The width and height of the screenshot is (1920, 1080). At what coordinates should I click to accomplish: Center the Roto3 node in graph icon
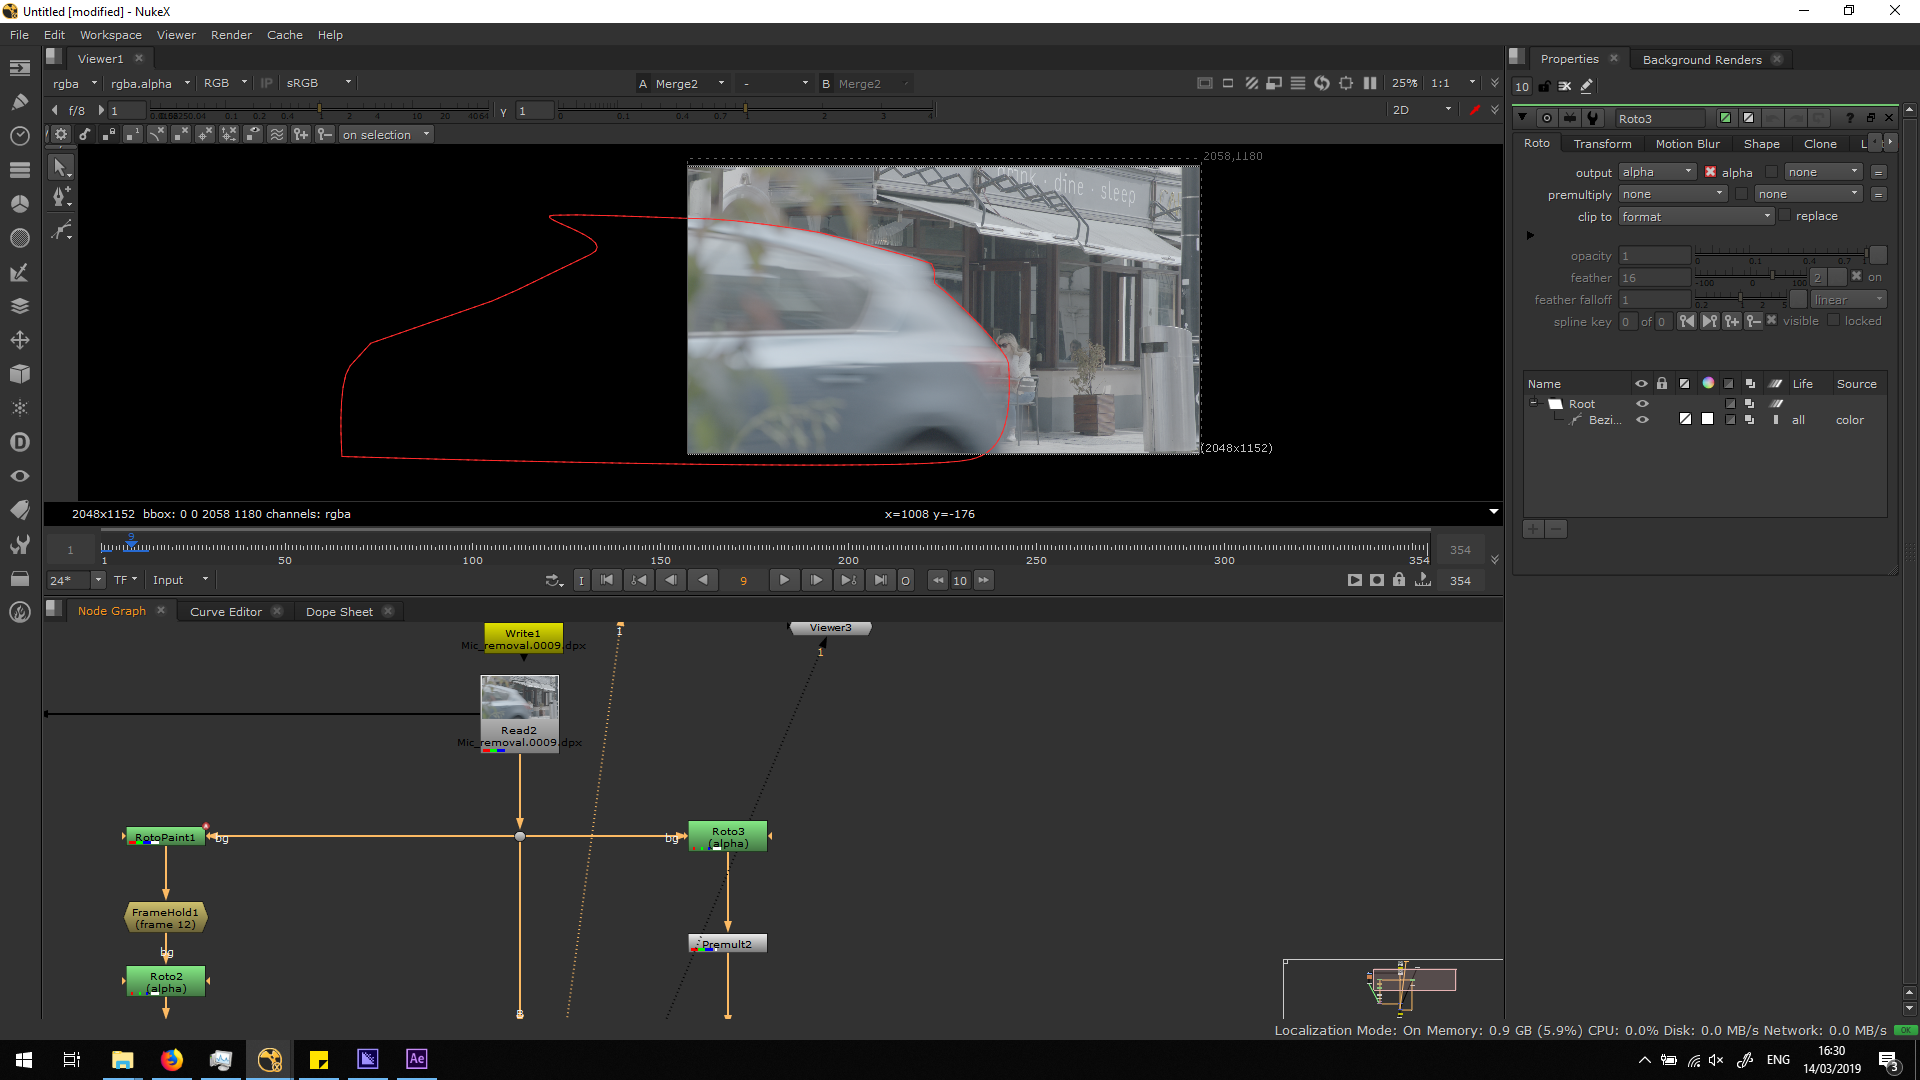1547,118
